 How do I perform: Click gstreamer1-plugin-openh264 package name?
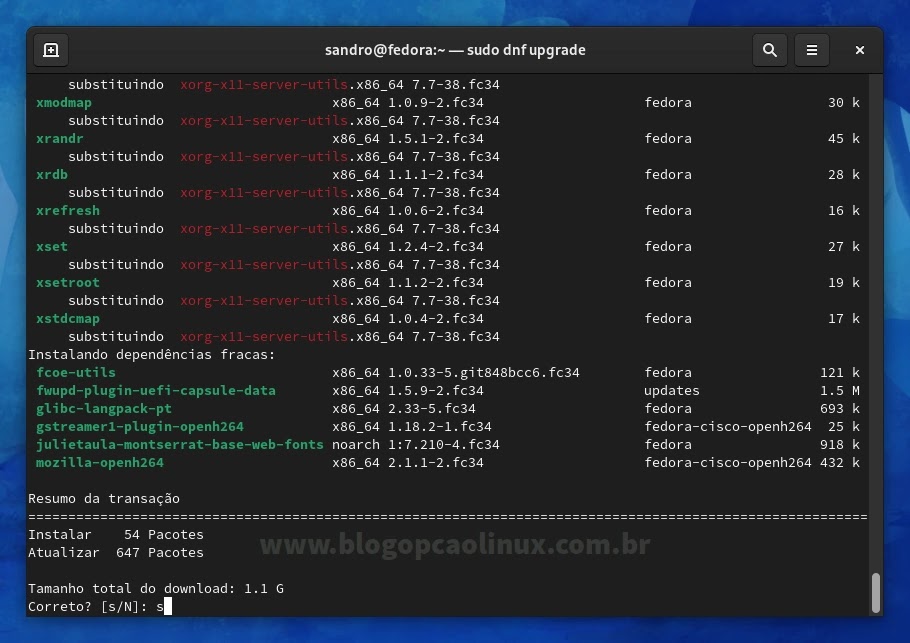pos(140,427)
